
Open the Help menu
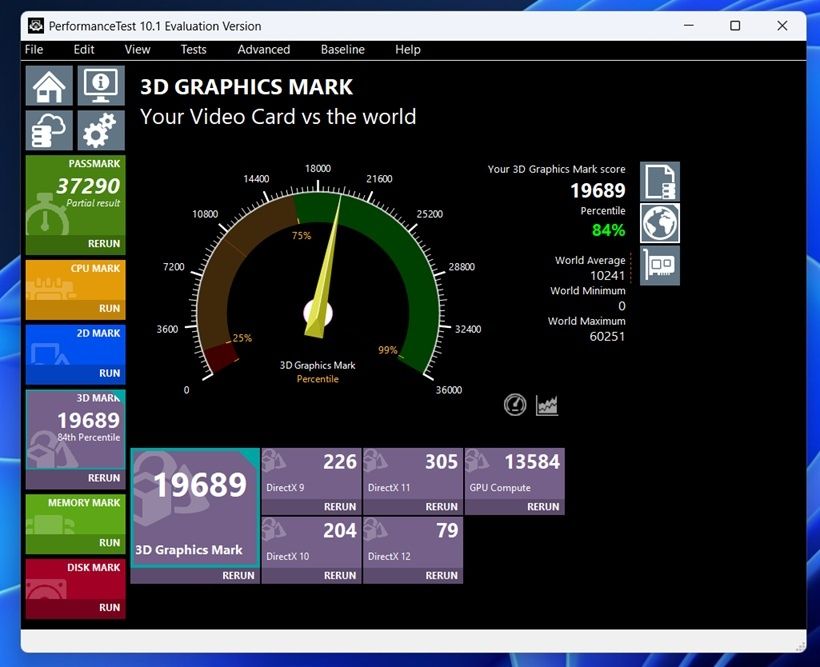click(408, 50)
